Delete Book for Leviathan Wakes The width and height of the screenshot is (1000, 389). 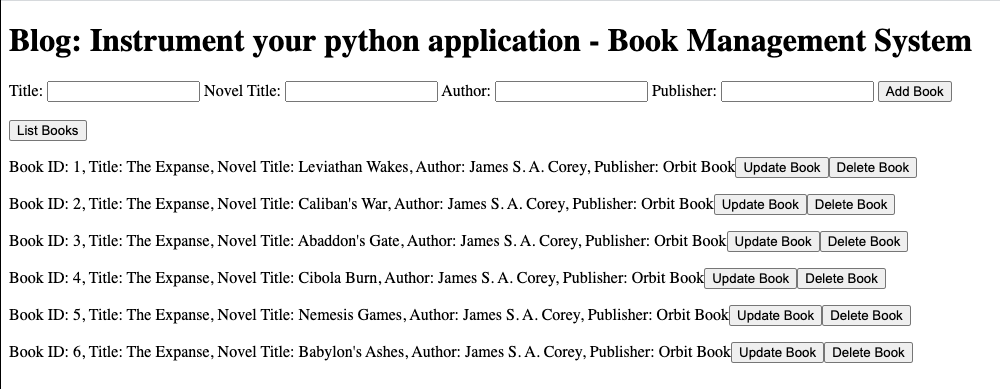pyautogui.click(x=872, y=168)
